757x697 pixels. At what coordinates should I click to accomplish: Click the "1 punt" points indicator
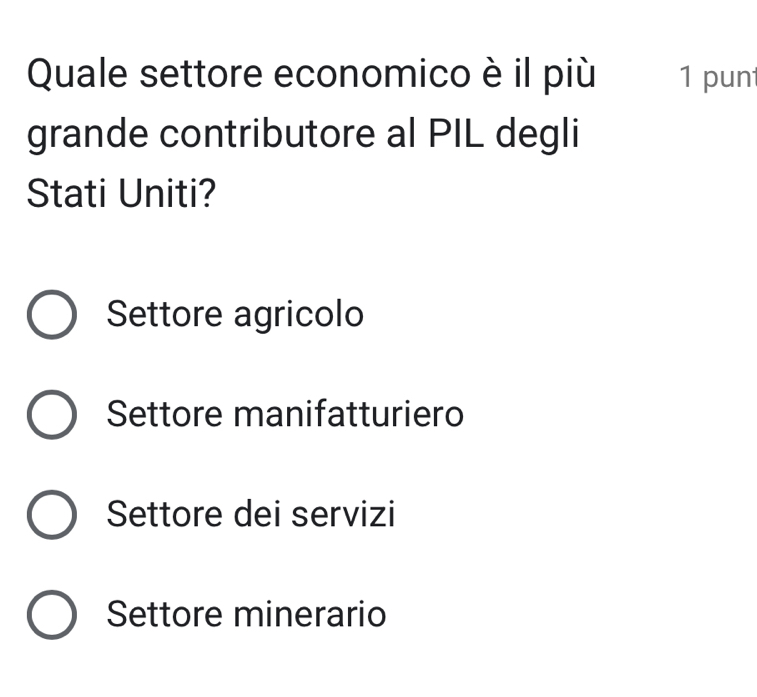[716, 77]
